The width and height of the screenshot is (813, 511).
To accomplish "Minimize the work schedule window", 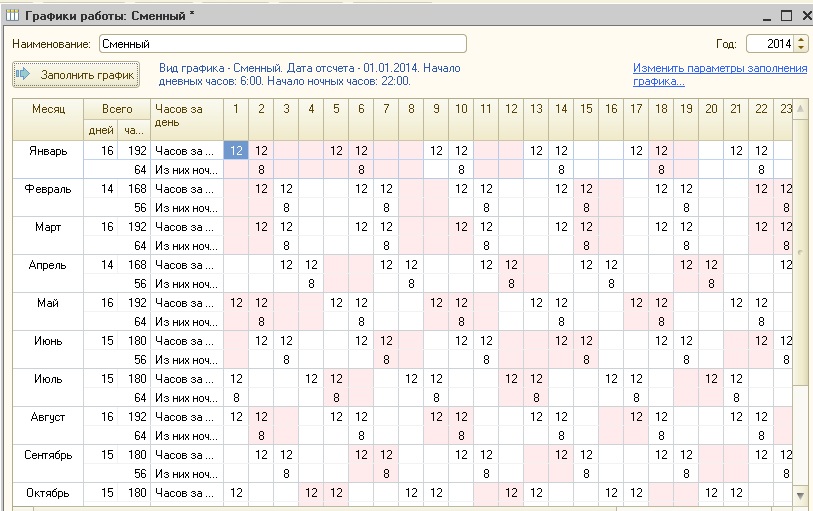I will (x=766, y=16).
